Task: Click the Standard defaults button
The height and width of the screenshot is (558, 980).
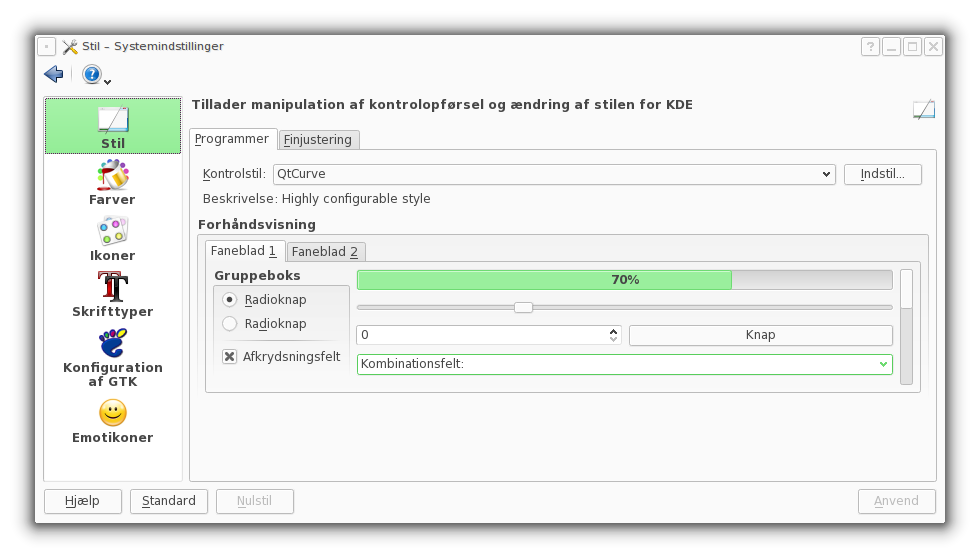Action: [x=169, y=501]
